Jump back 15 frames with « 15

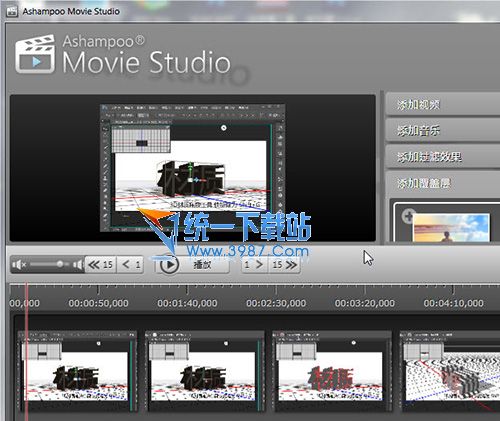pyautogui.click(x=100, y=265)
